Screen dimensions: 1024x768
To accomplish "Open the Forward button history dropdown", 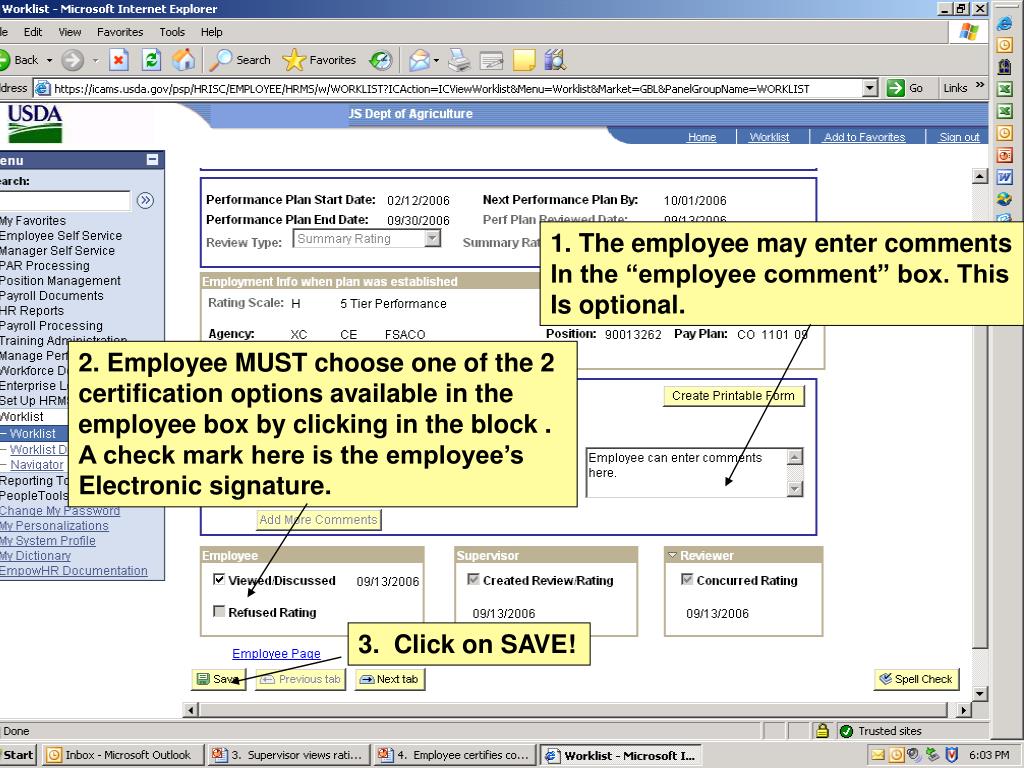I will click(95, 60).
